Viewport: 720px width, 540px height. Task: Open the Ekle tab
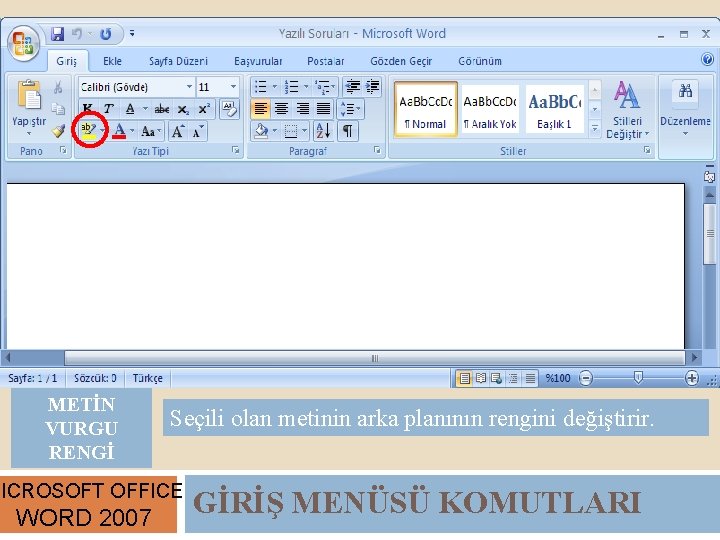coord(112,61)
